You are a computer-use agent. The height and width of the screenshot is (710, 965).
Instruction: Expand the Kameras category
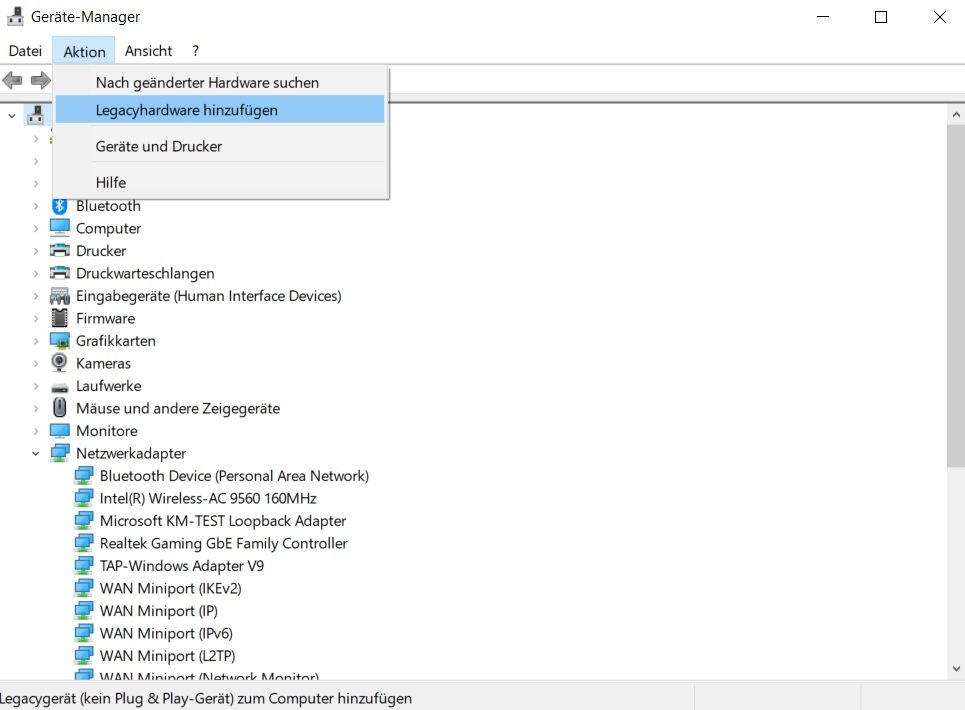tap(36, 364)
